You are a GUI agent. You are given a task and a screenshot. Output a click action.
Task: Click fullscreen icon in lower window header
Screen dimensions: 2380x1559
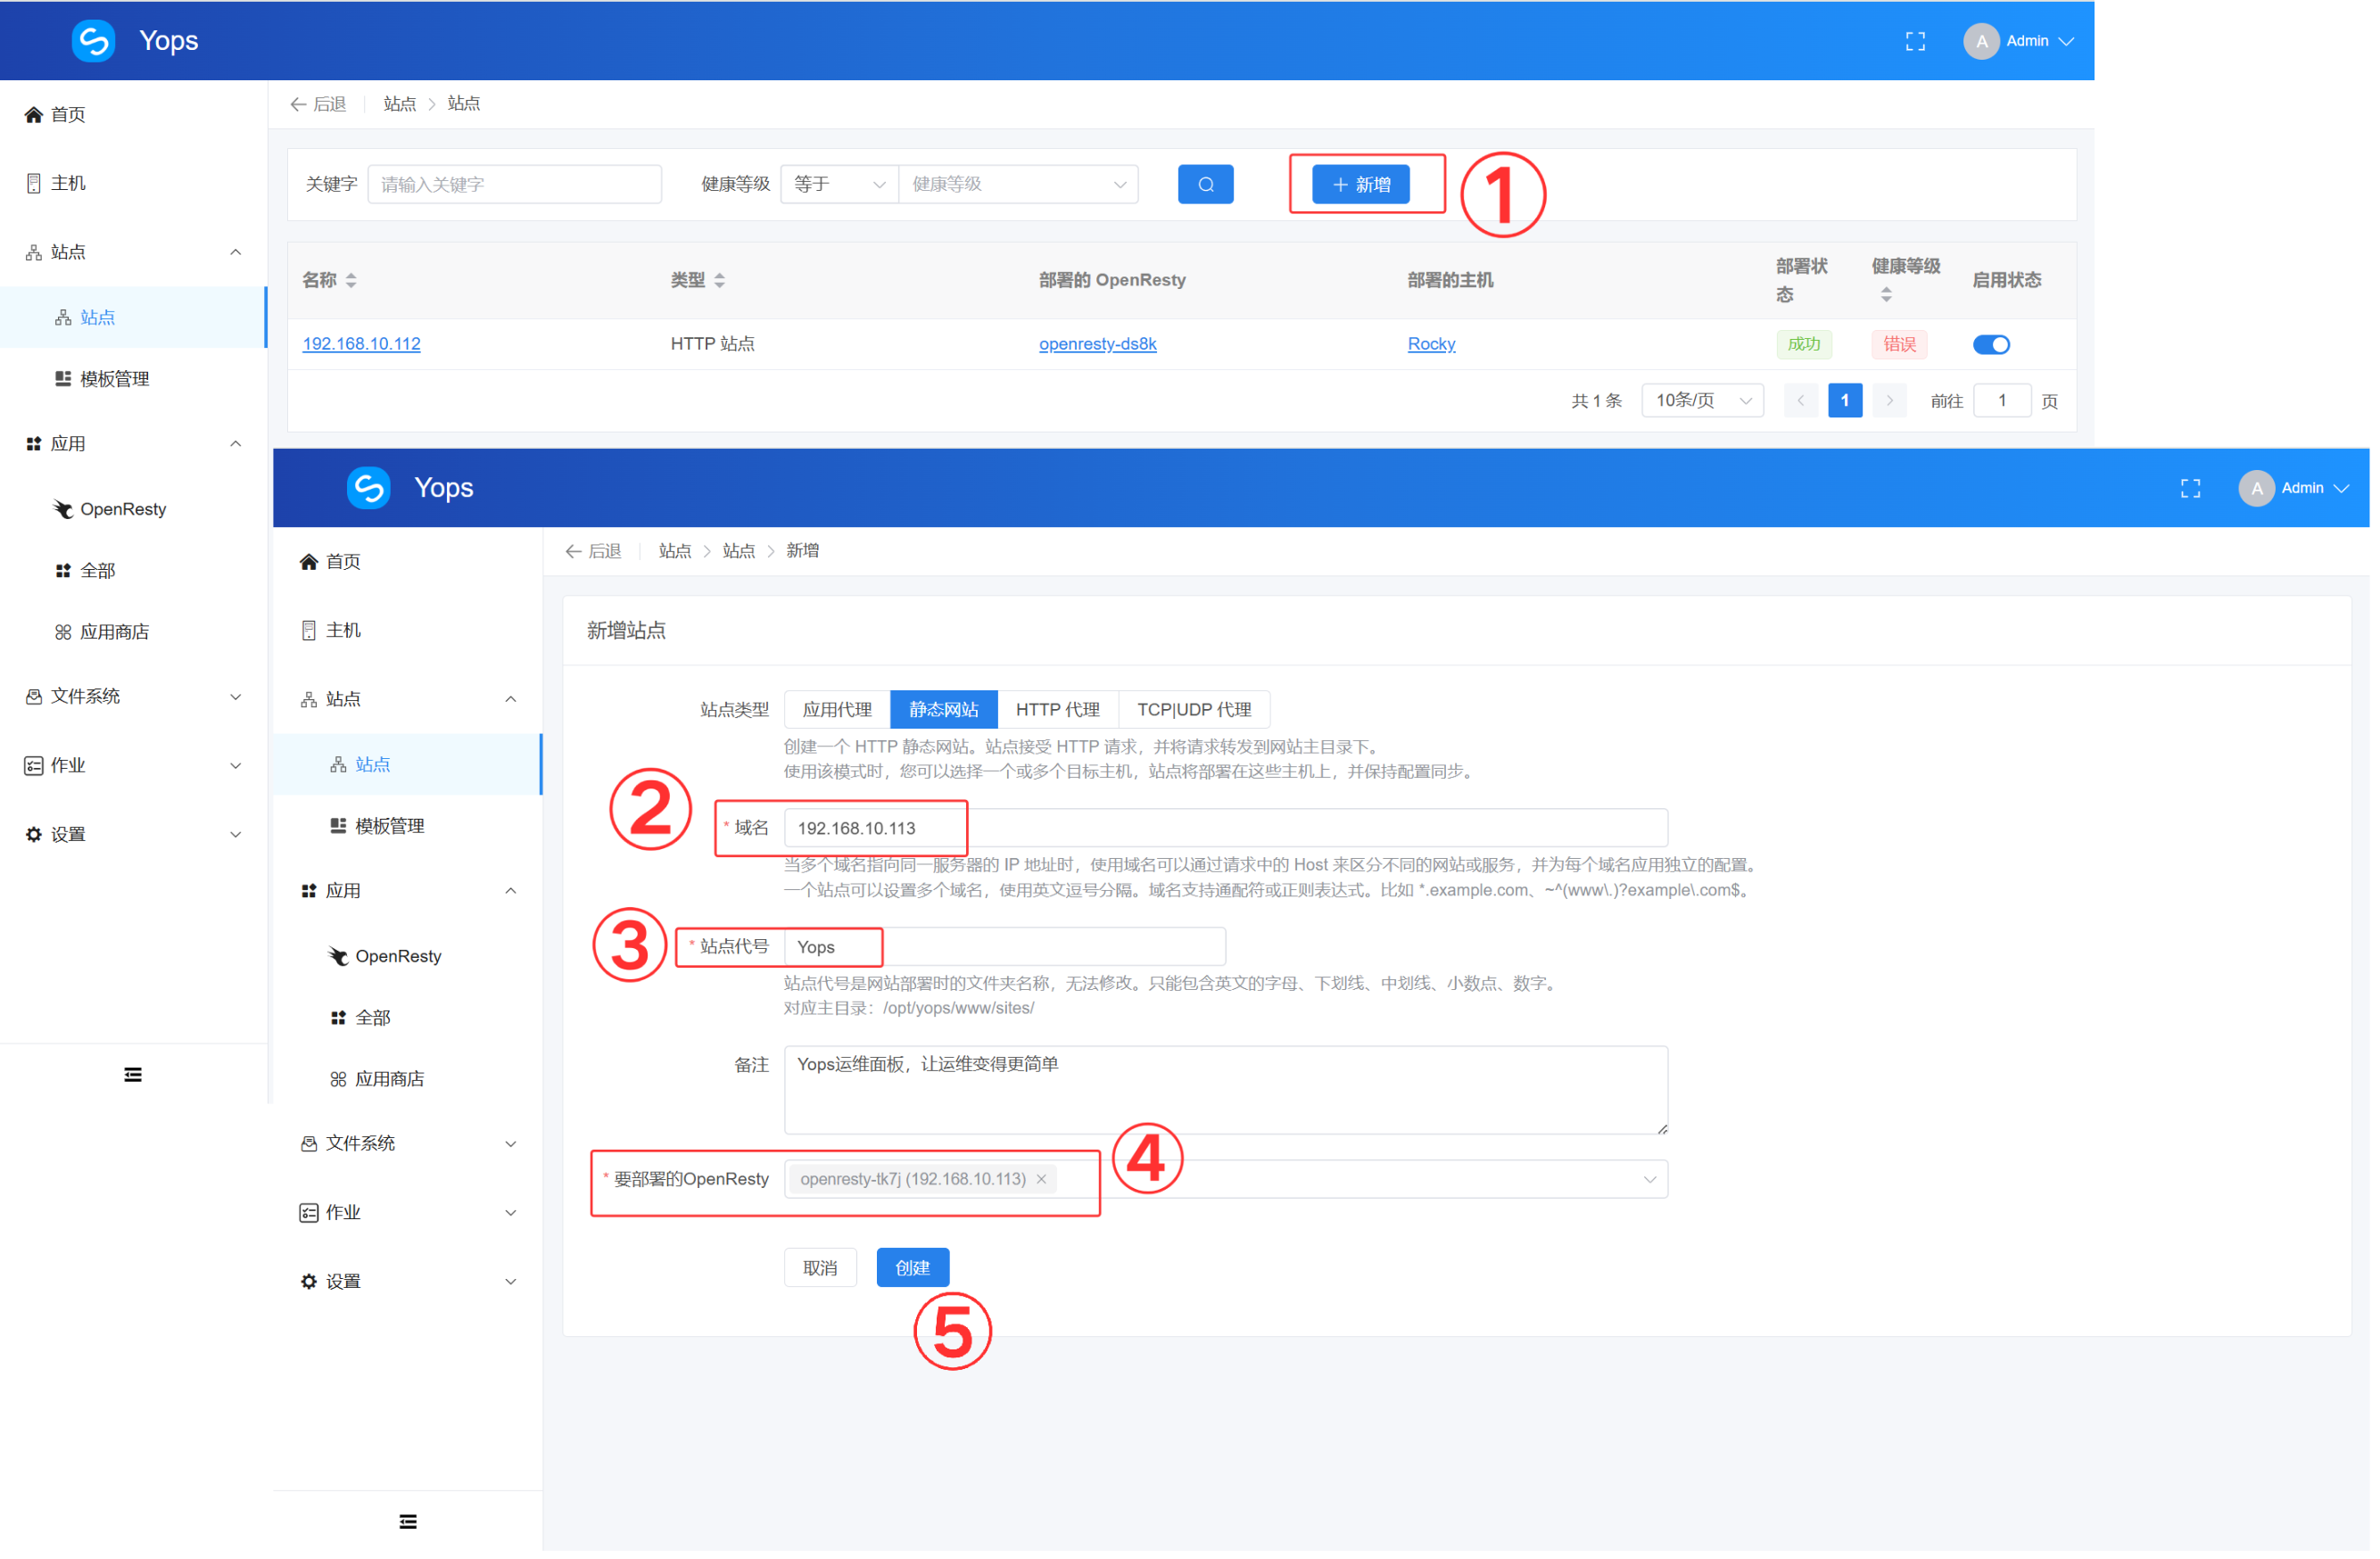pyautogui.click(x=2190, y=488)
